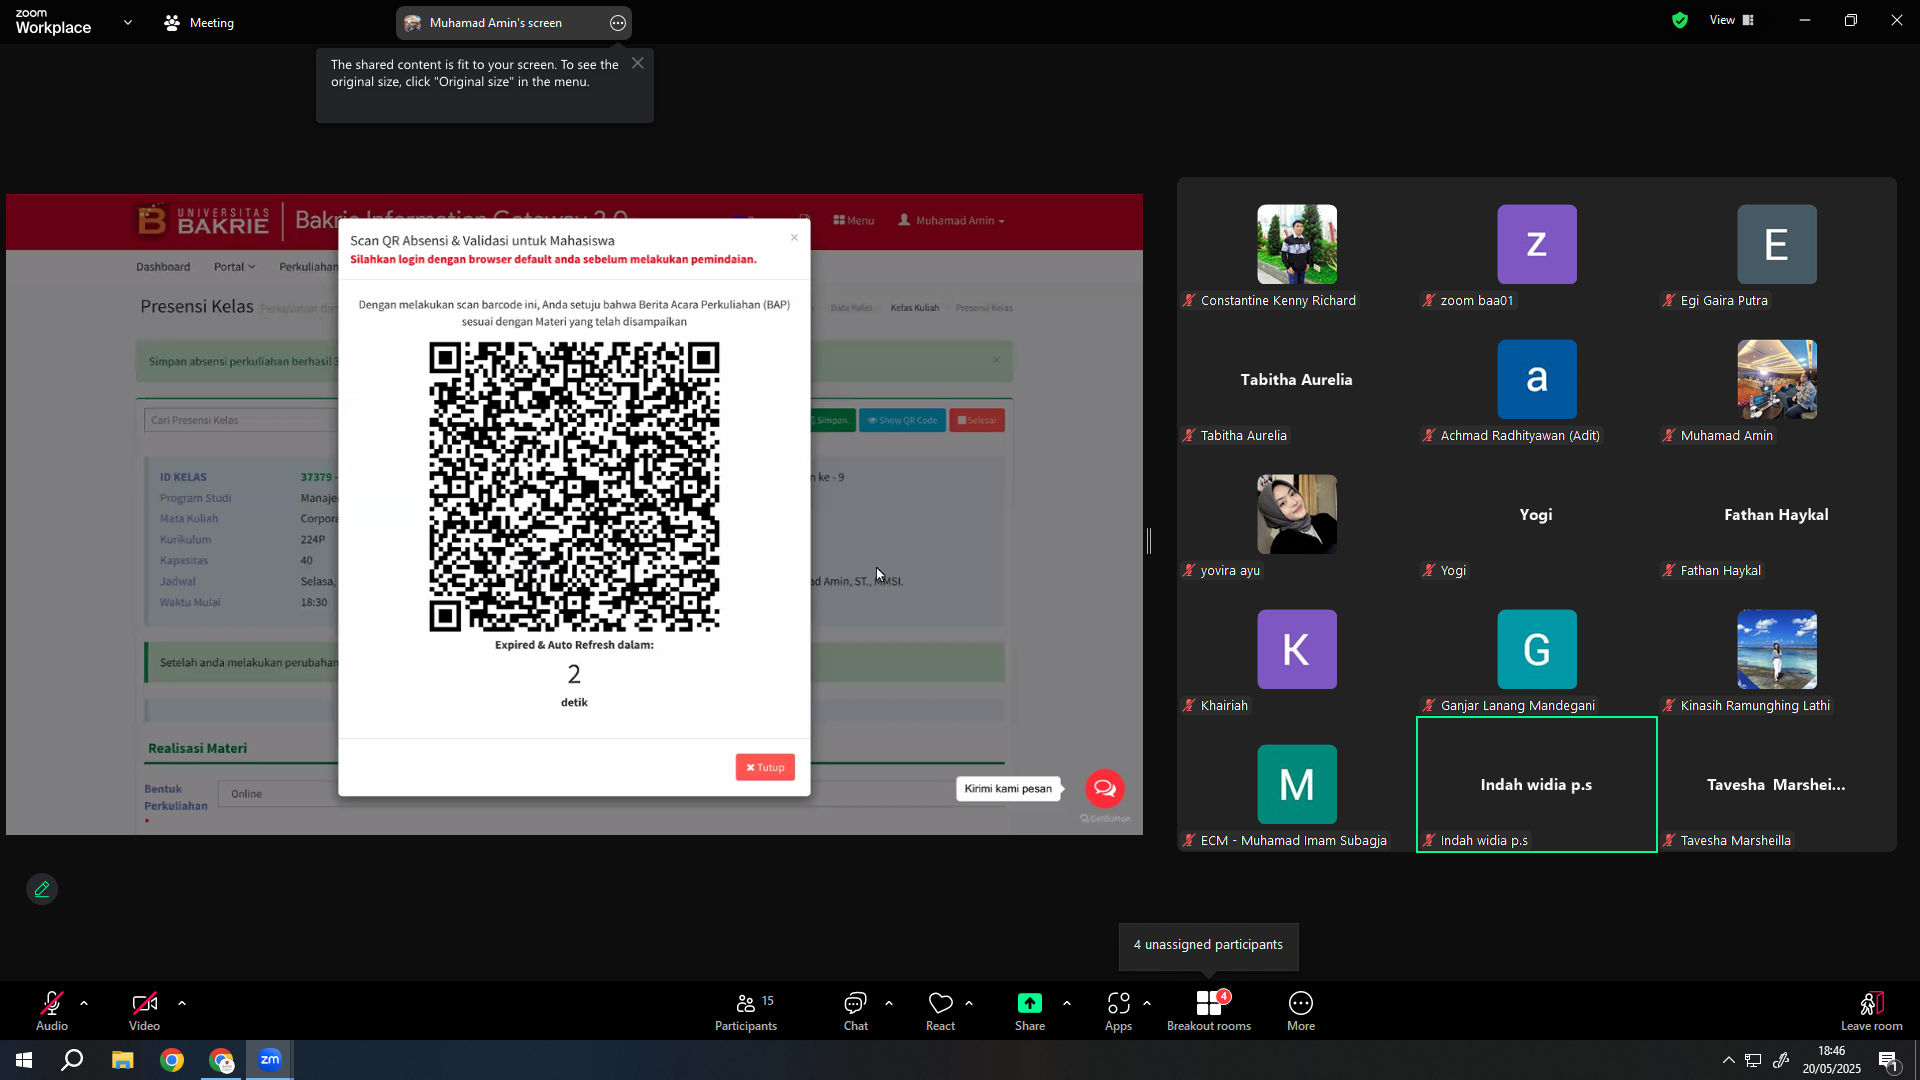Click the Kelas Kuliah breadcrumb link
This screenshot has width=1920, height=1080.
click(915, 308)
